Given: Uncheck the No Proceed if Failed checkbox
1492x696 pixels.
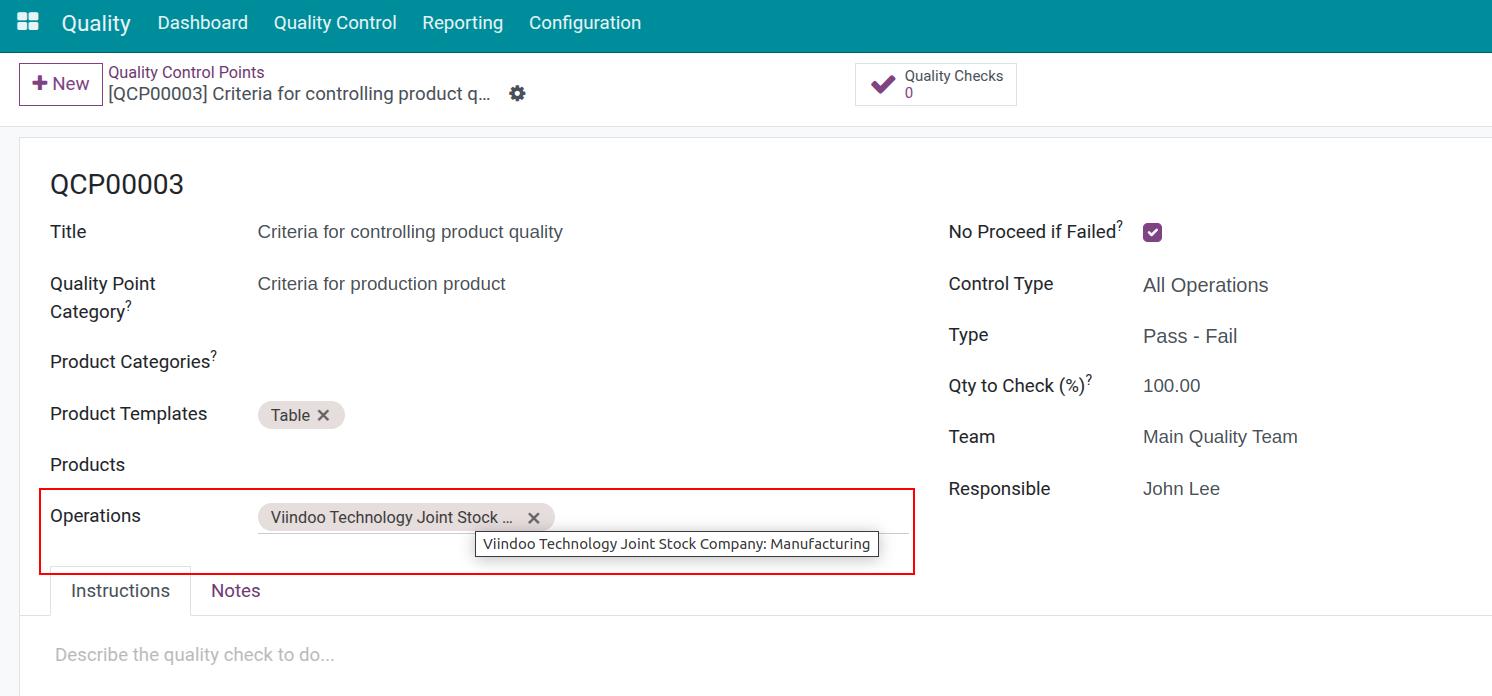Looking at the screenshot, I should point(1152,232).
